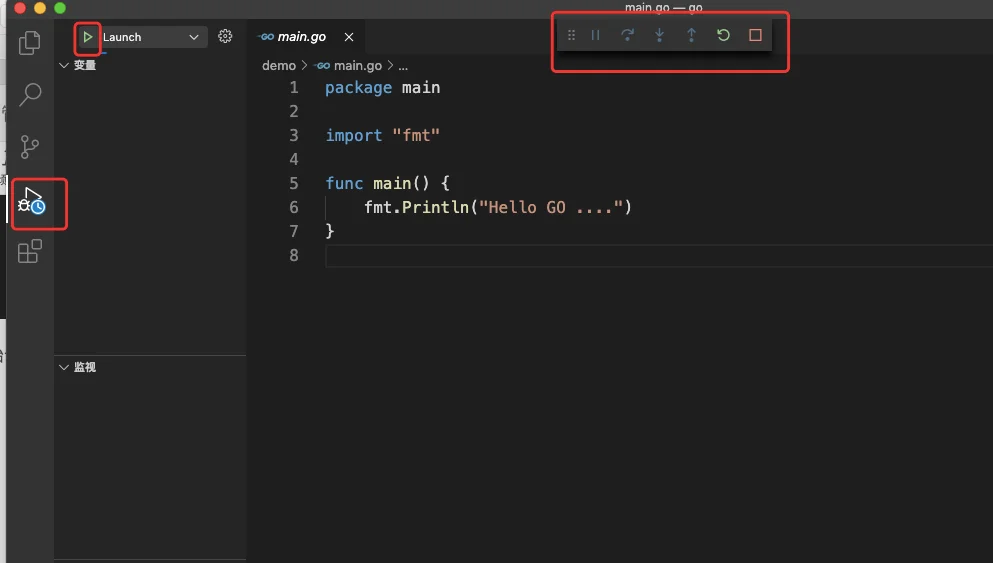The height and width of the screenshot is (563, 993).
Task: Click line number 6 in gutter
Action: pos(294,207)
